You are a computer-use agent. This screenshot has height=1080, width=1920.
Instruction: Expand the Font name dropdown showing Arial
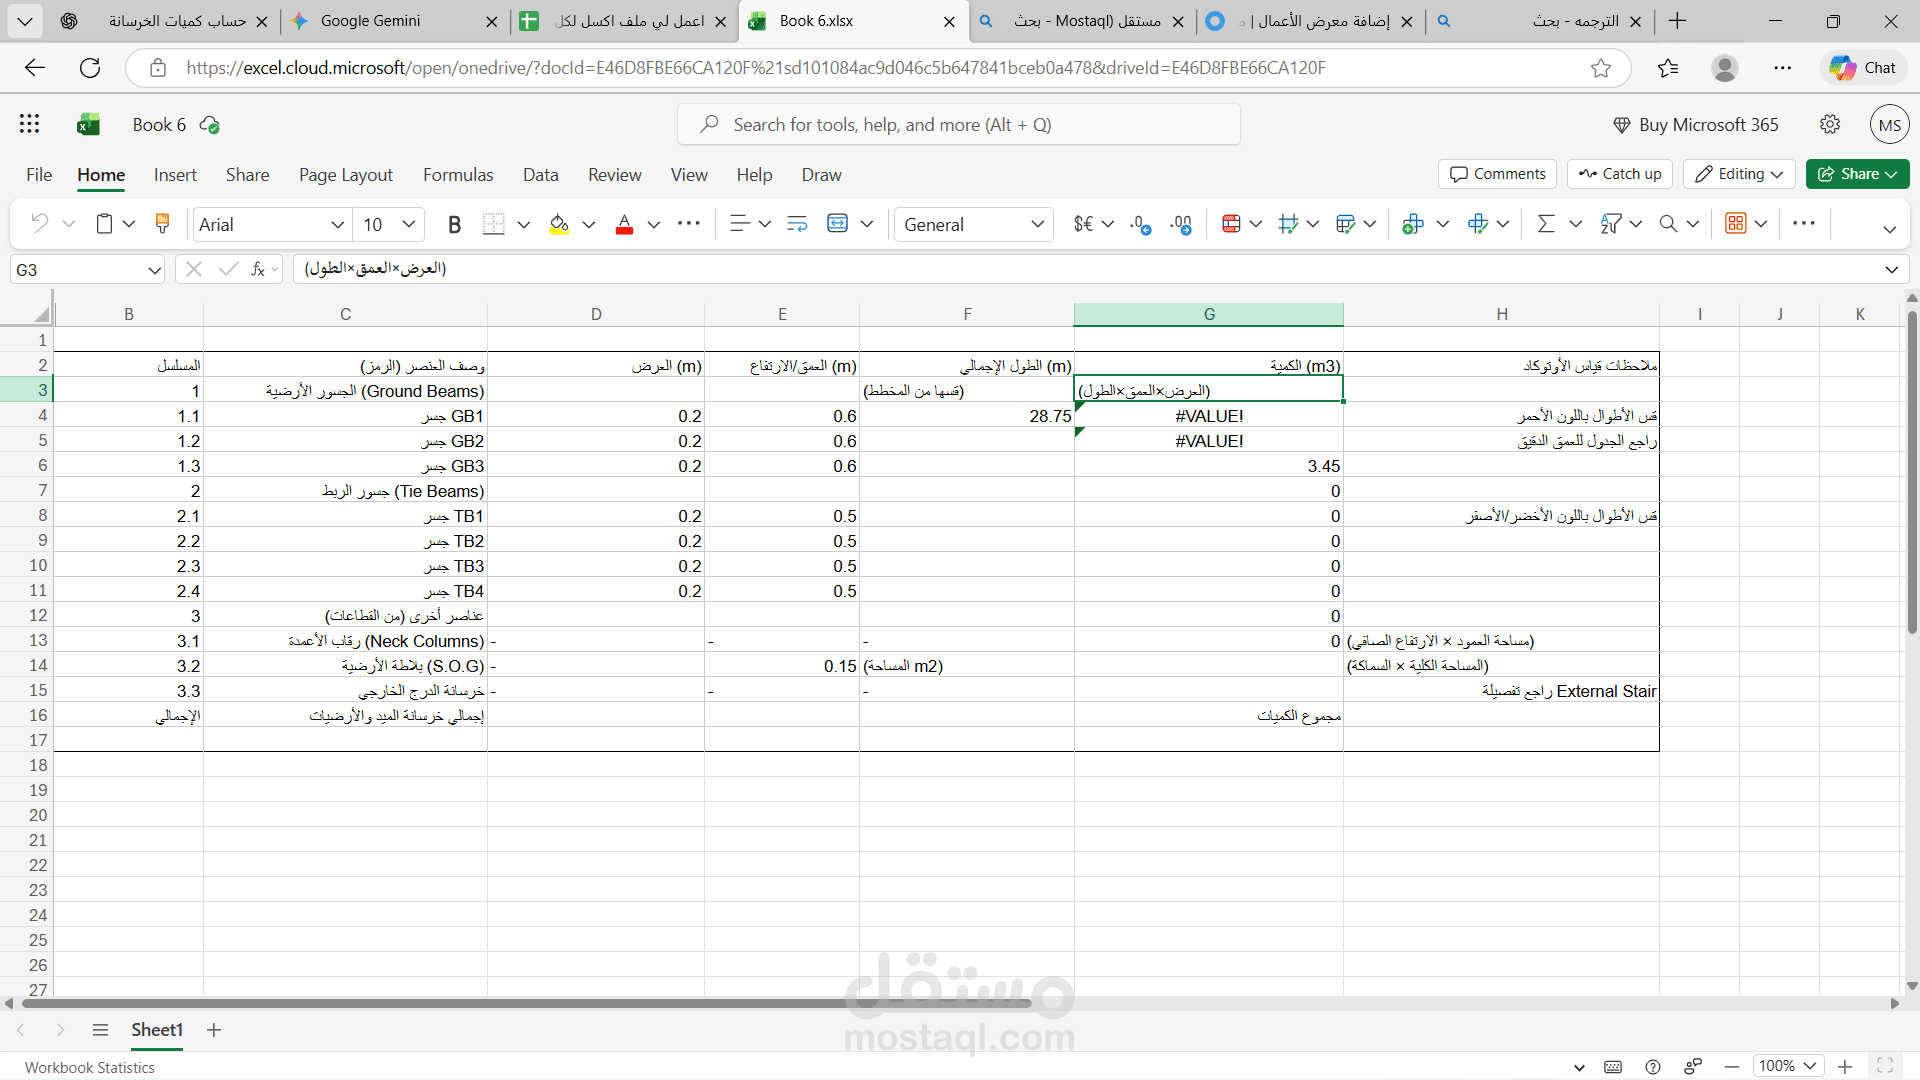(338, 225)
